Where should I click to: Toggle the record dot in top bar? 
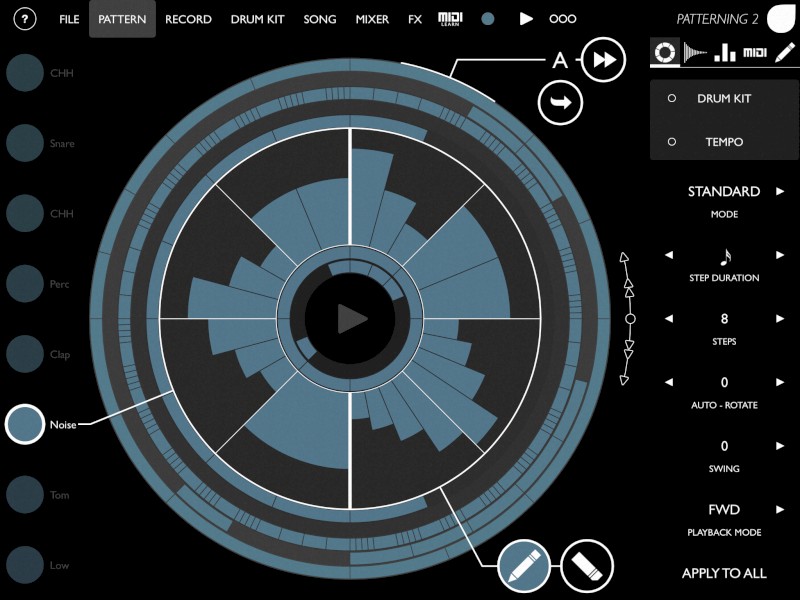[488, 19]
